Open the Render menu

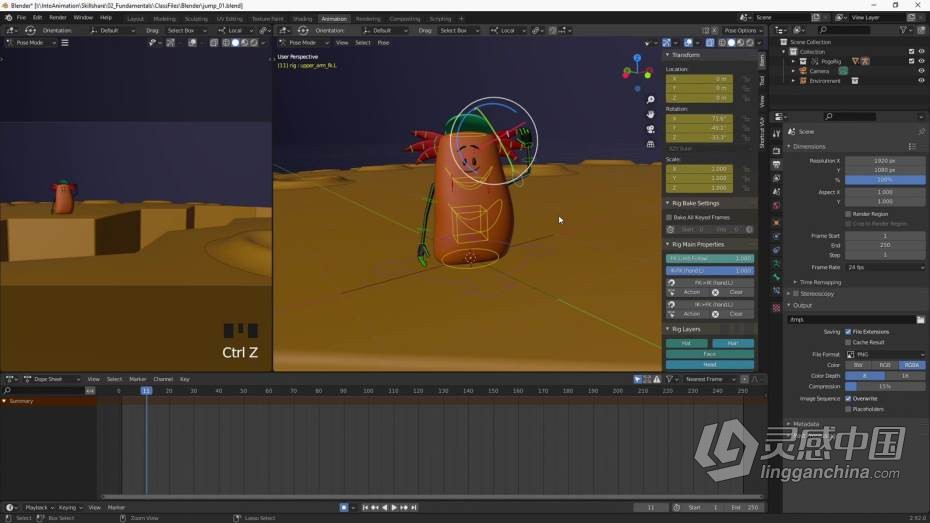[x=58, y=18]
